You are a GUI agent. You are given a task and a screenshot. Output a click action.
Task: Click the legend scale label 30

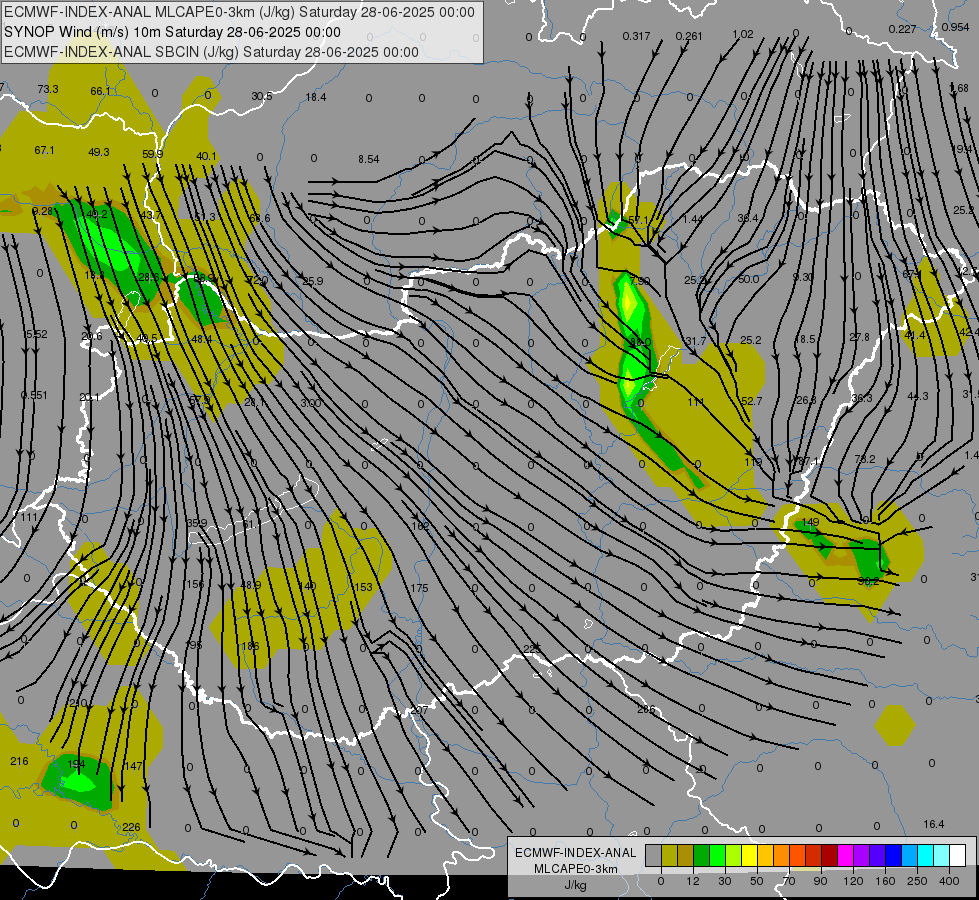(724, 881)
